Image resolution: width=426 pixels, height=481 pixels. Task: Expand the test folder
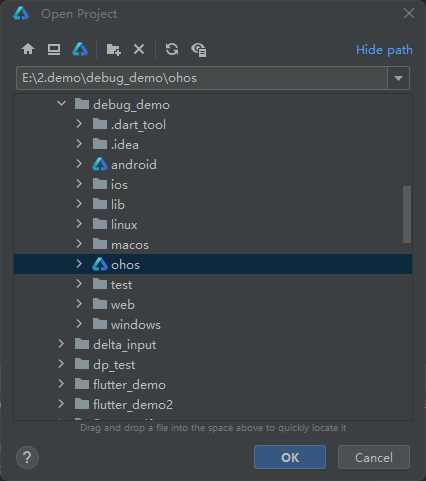[79, 284]
